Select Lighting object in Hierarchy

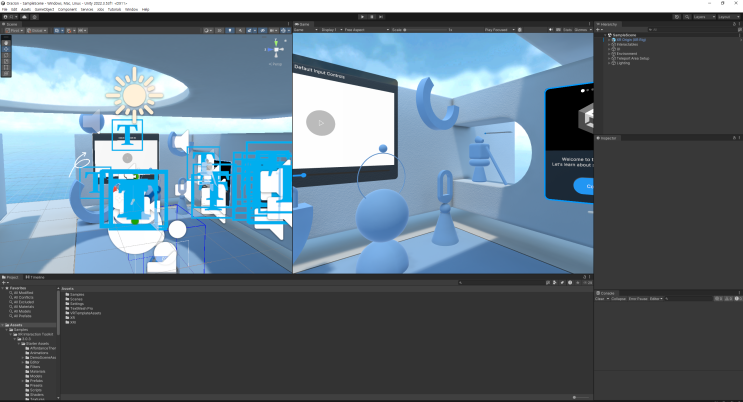click(x=623, y=63)
